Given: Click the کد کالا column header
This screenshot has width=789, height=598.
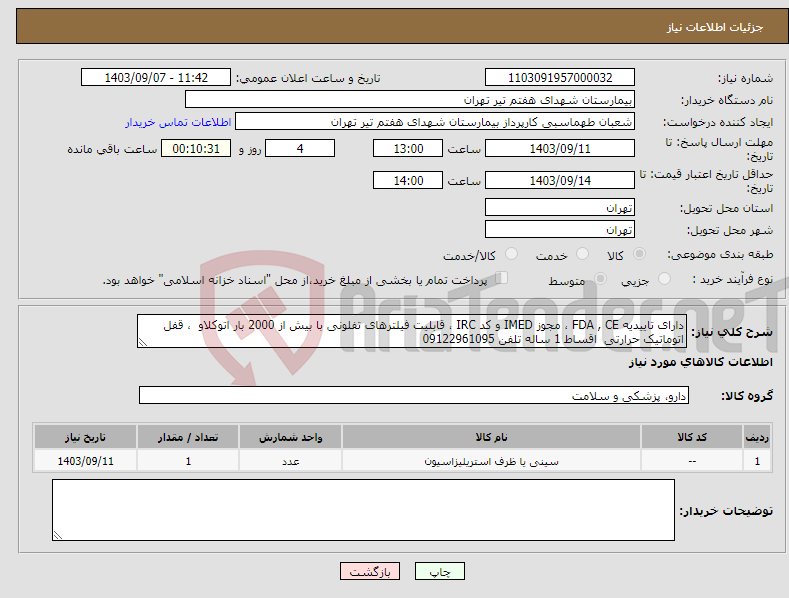Looking at the screenshot, I should 692,437.
